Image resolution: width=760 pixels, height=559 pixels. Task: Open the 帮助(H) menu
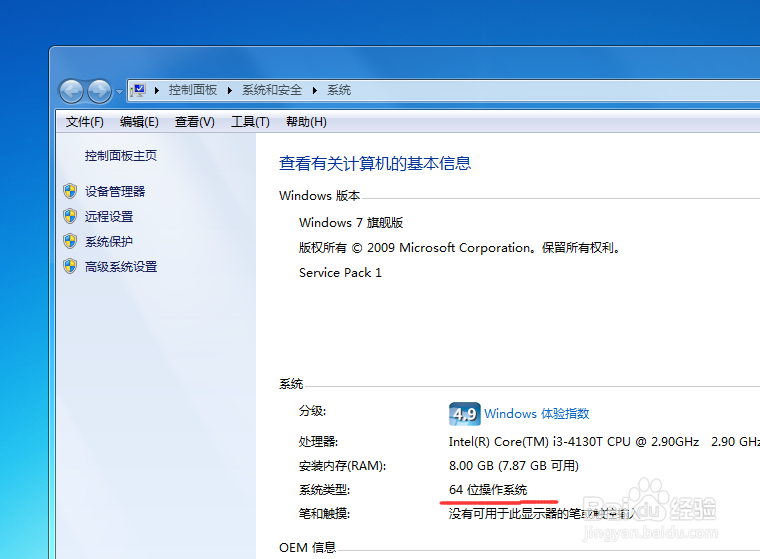[x=306, y=122]
